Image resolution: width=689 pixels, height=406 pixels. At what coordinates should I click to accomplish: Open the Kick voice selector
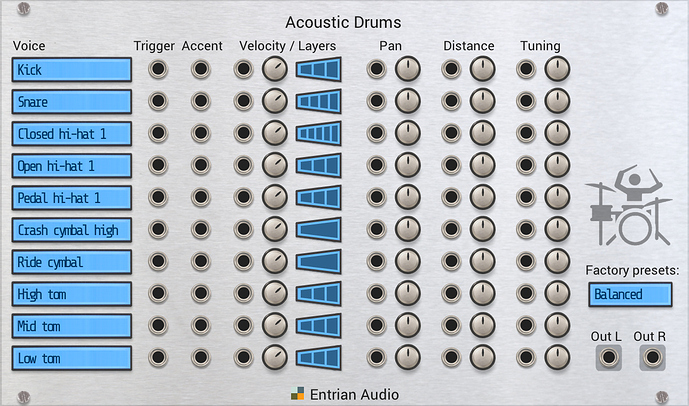click(72, 69)
